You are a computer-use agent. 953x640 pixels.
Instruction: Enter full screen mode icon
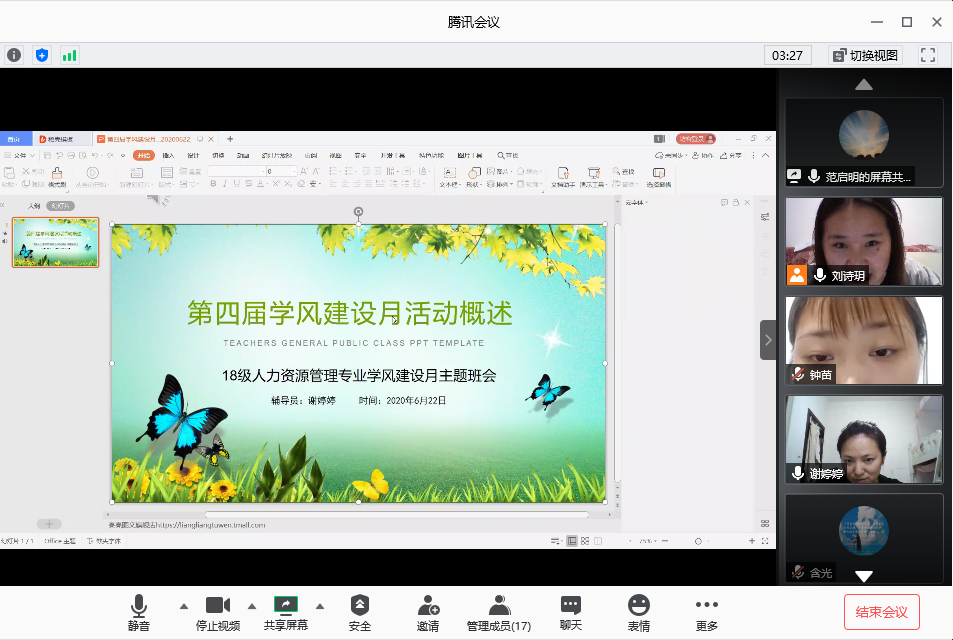pos(928,55)
